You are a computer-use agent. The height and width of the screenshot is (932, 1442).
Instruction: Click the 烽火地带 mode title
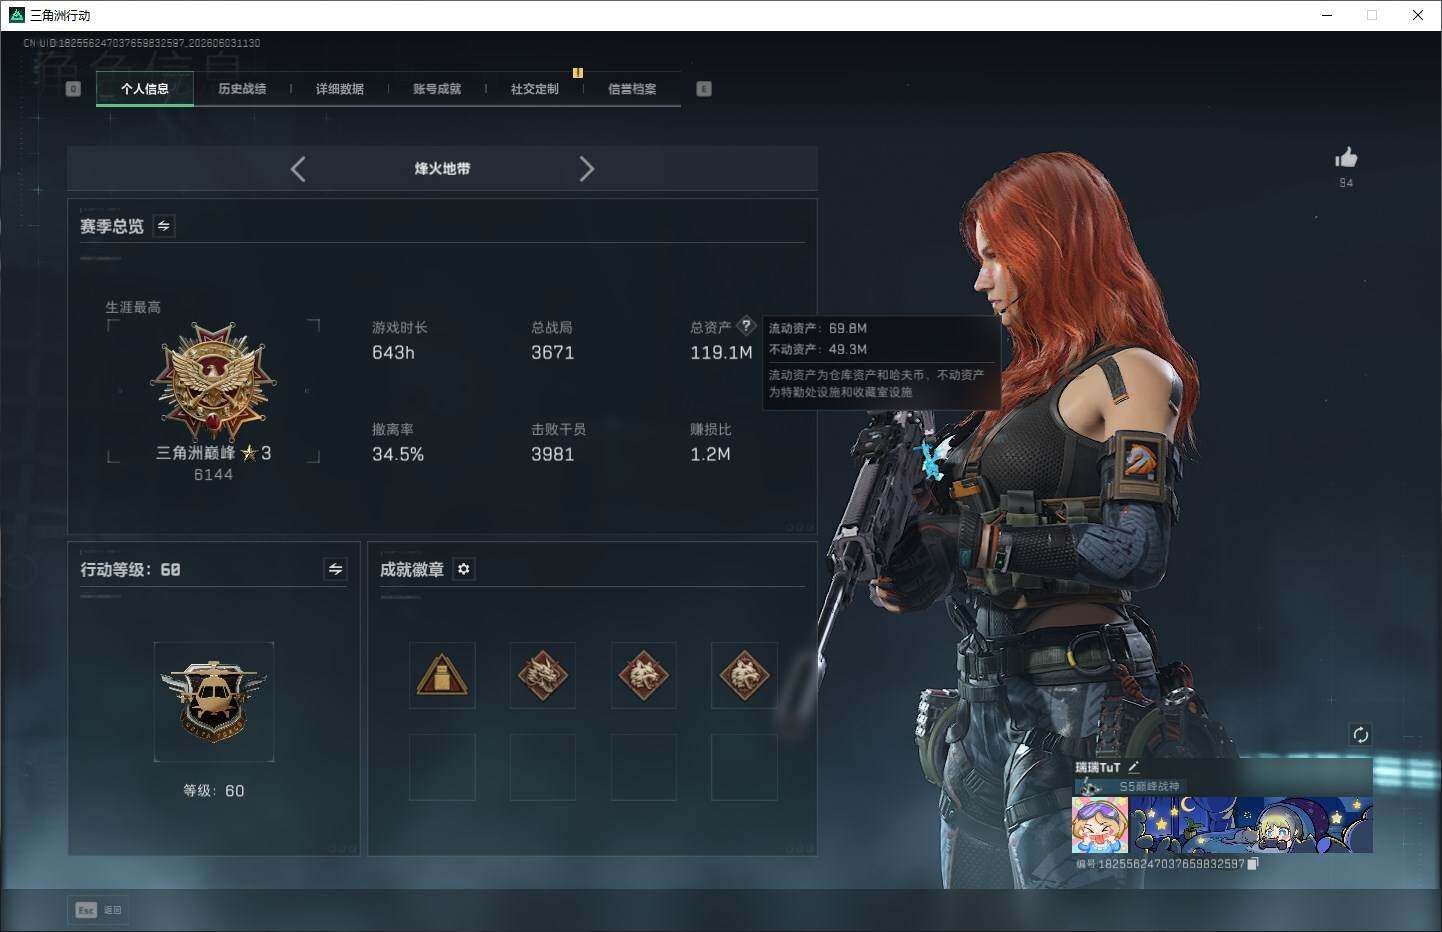(442, 169)
